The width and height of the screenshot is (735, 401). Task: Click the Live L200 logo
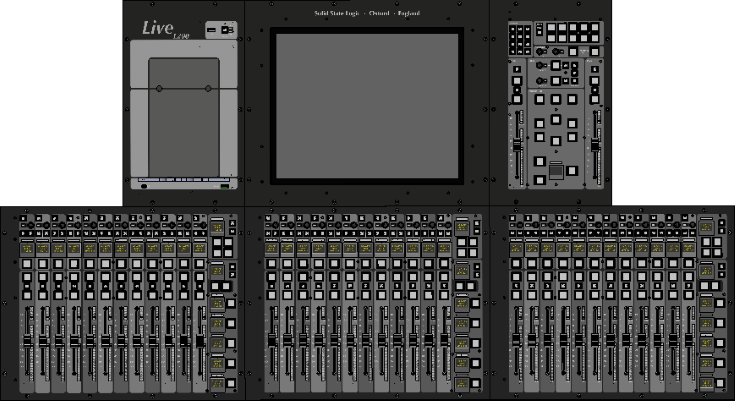(x=165, y=30)
